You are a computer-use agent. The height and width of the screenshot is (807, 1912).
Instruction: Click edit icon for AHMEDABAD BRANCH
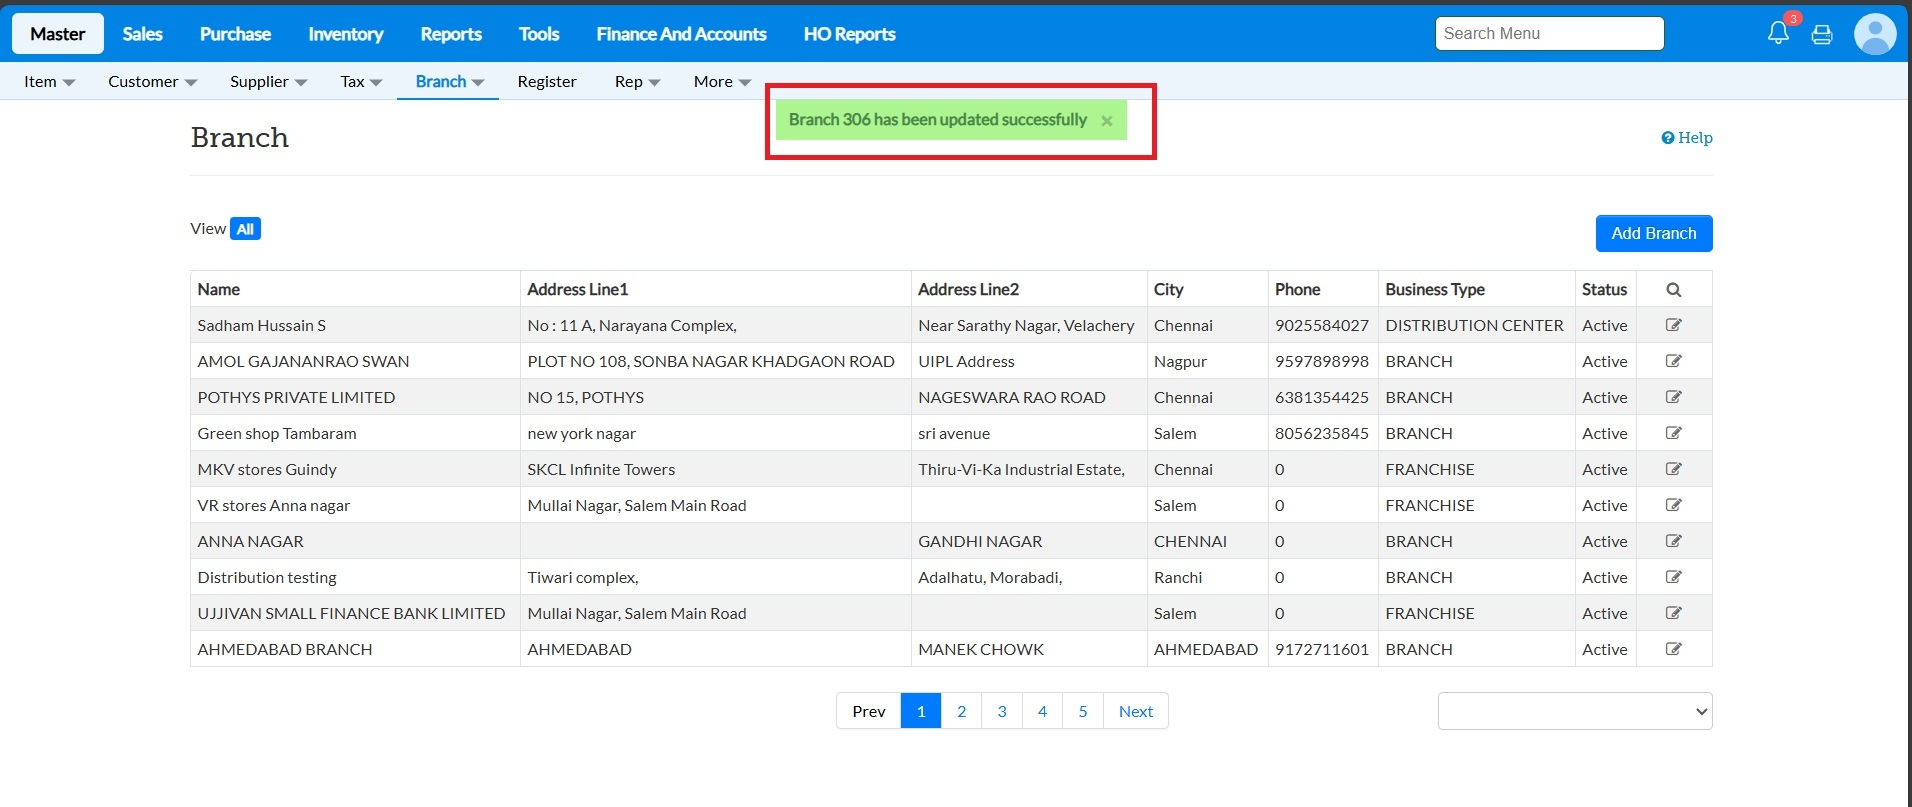coord(1673,649)
